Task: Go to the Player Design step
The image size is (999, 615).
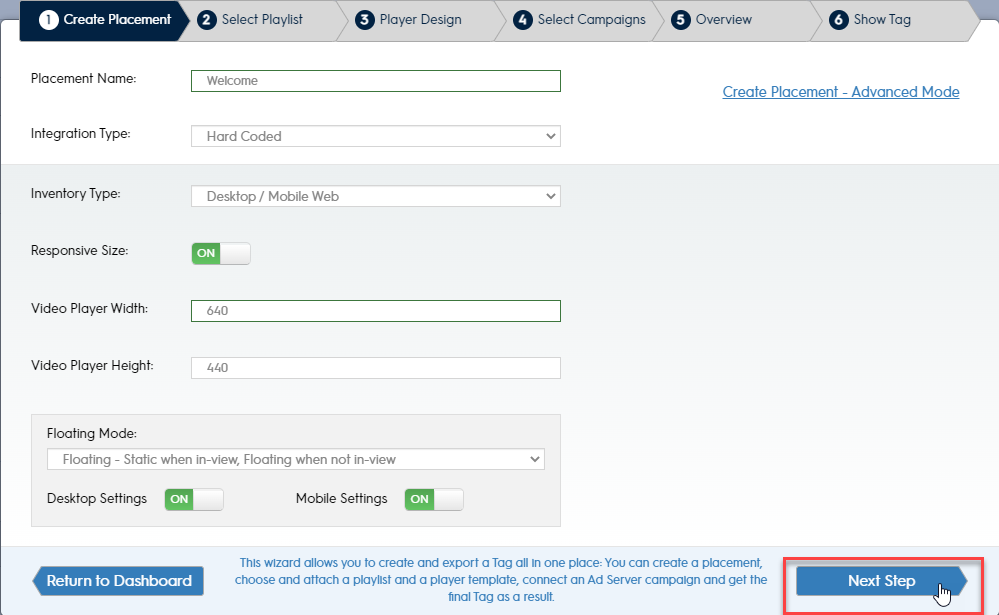Action: click(x=420, y=20)
